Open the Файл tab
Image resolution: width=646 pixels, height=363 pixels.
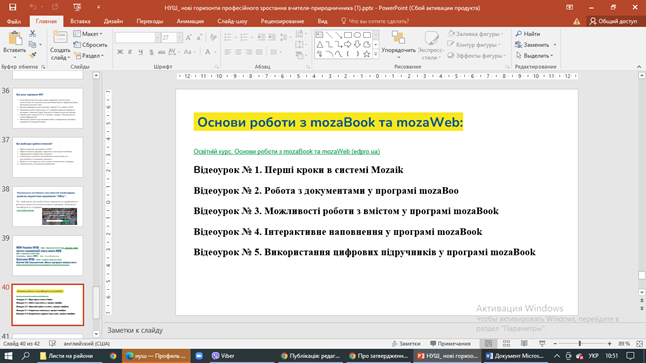pyautogui.click(x=14, y=21)
